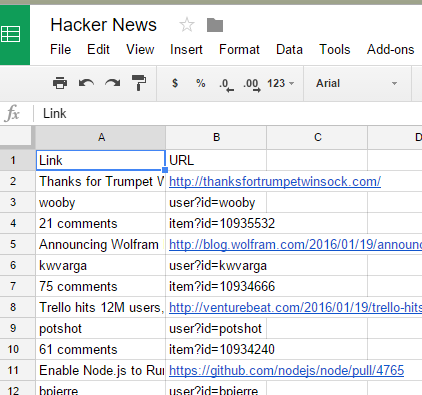The width and height of the screenshot is (422, 395).
Task: Open the 123 more formats dropdown
Action: point(281,83)
